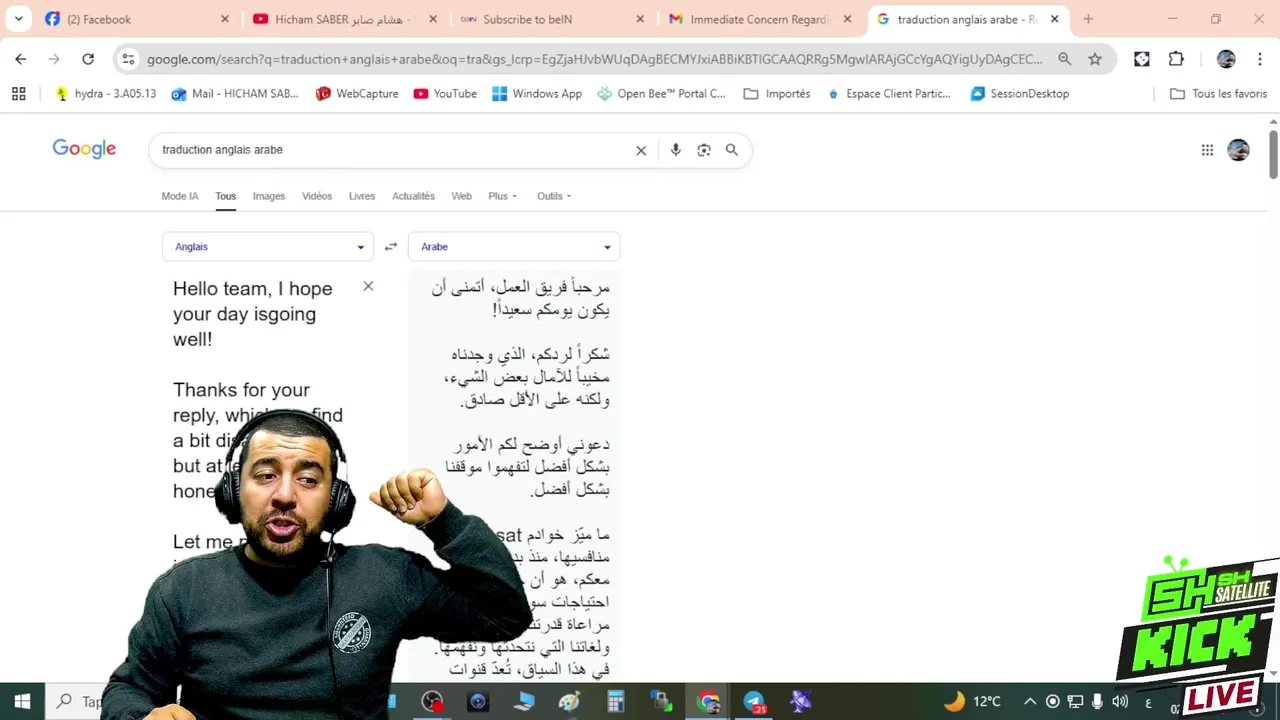
Task: Search by image with Lens icon
Action: coord(704,150)
